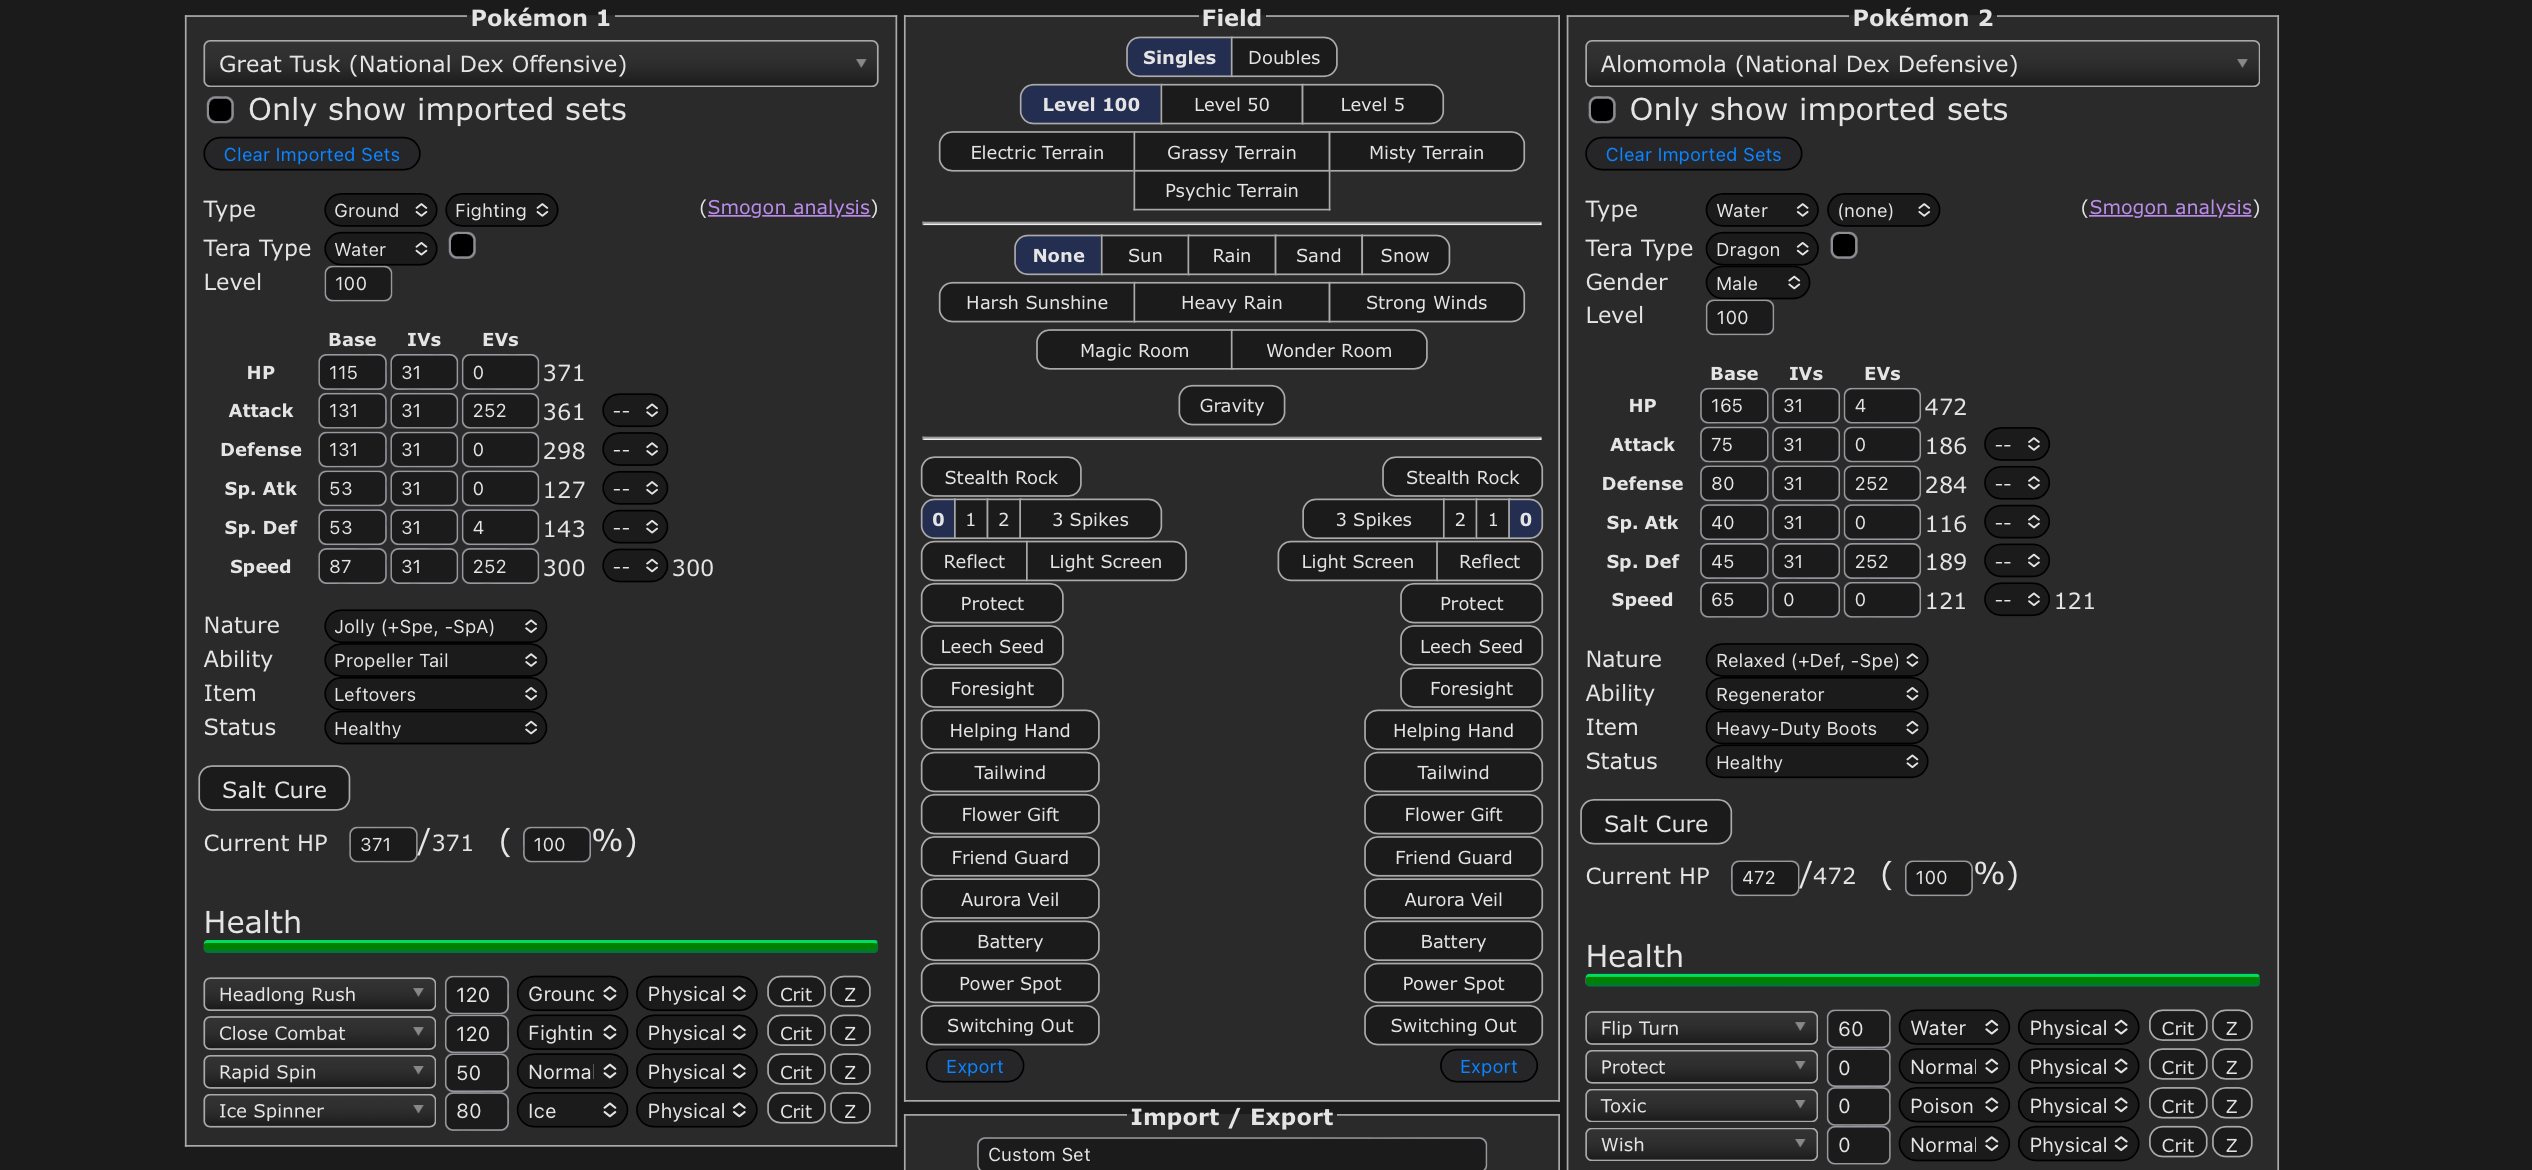Toggle Crit for Headlong Rush
The width and height of the screenshot is (2532, 1170).
point(796,994)
